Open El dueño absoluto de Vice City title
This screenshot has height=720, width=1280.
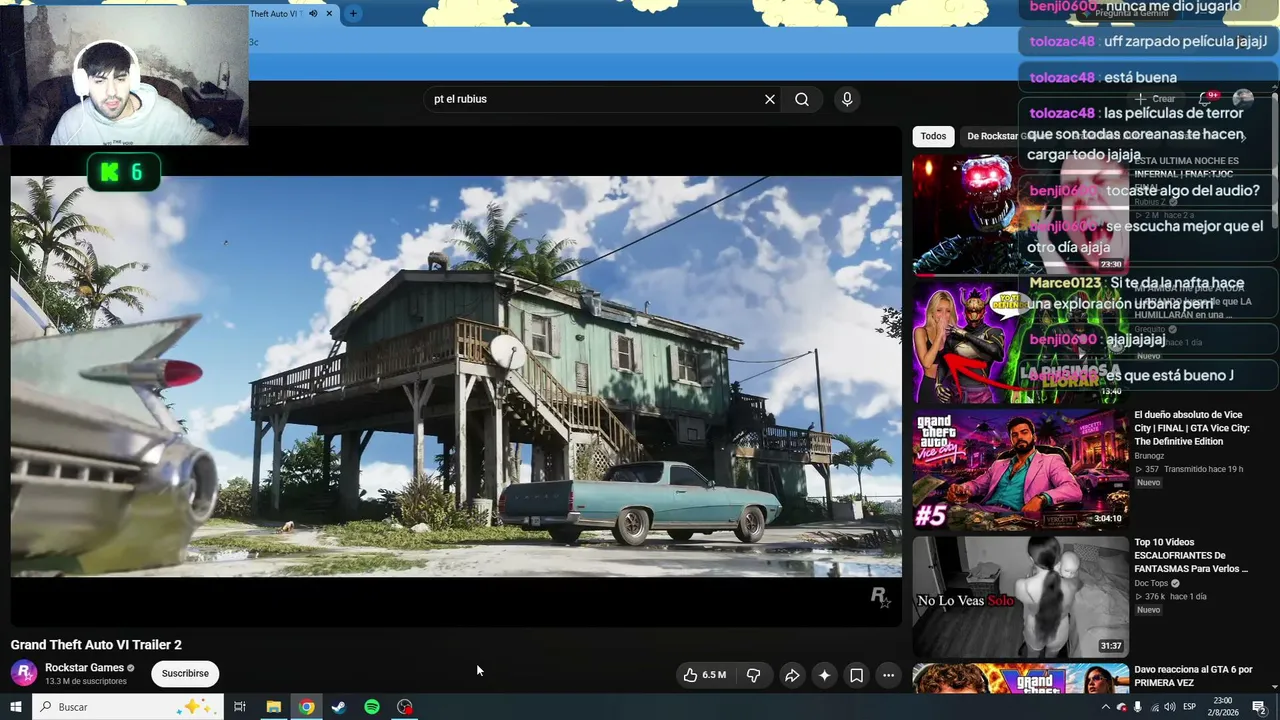click(1192, 428)
